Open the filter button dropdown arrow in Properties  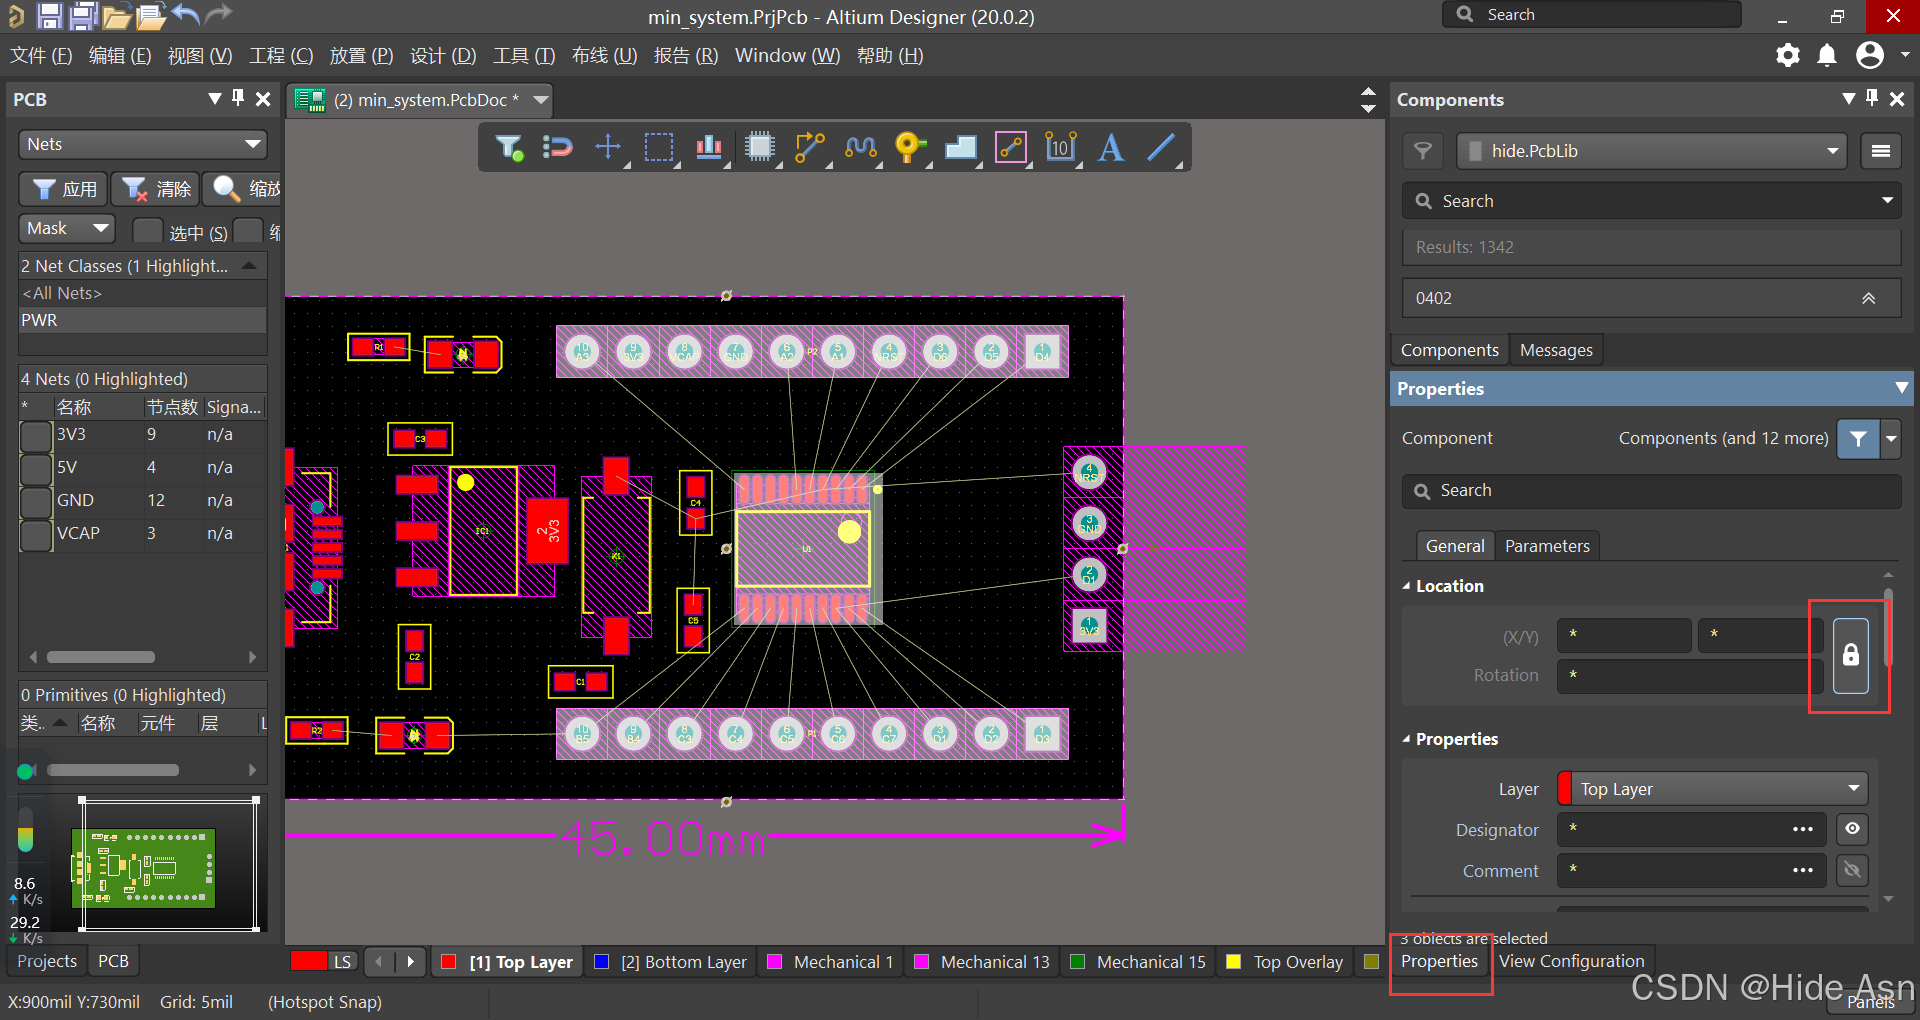click(1891, 438)
